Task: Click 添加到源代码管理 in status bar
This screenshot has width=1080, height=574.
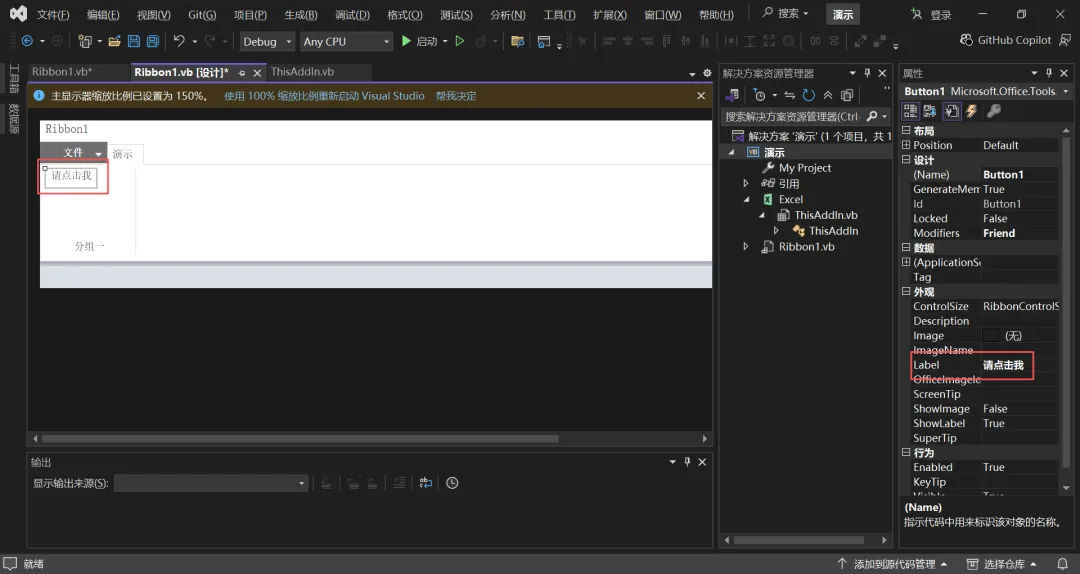Action: pyautogui.click(x=894, y=564)
